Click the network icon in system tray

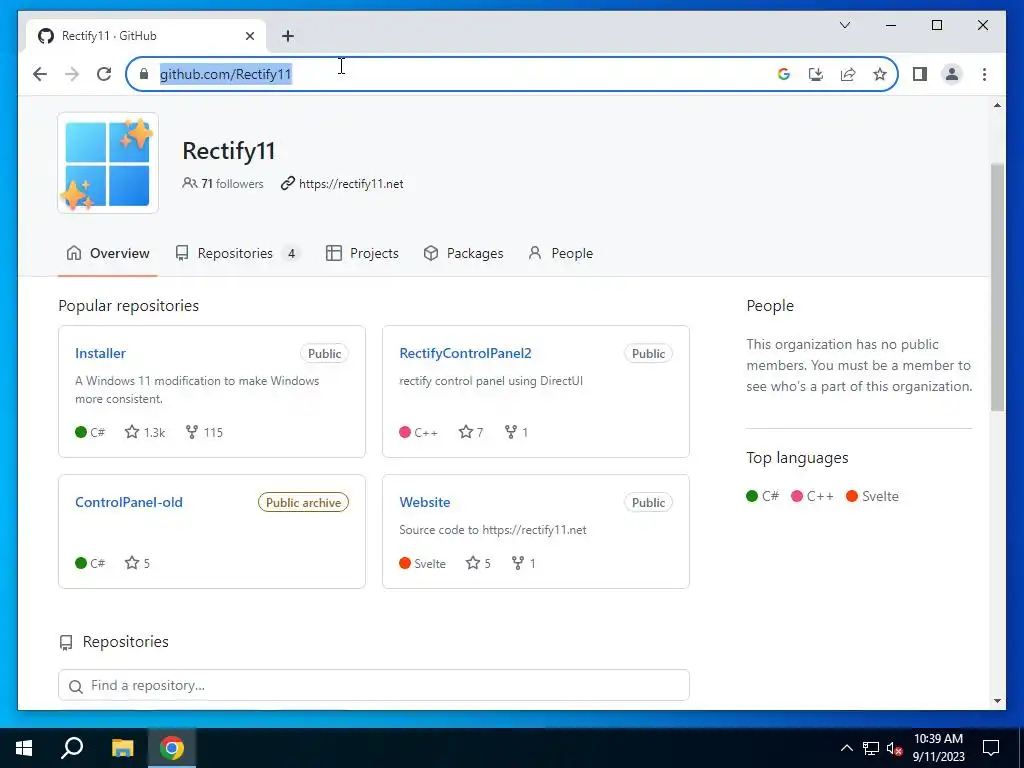(871, 748)
